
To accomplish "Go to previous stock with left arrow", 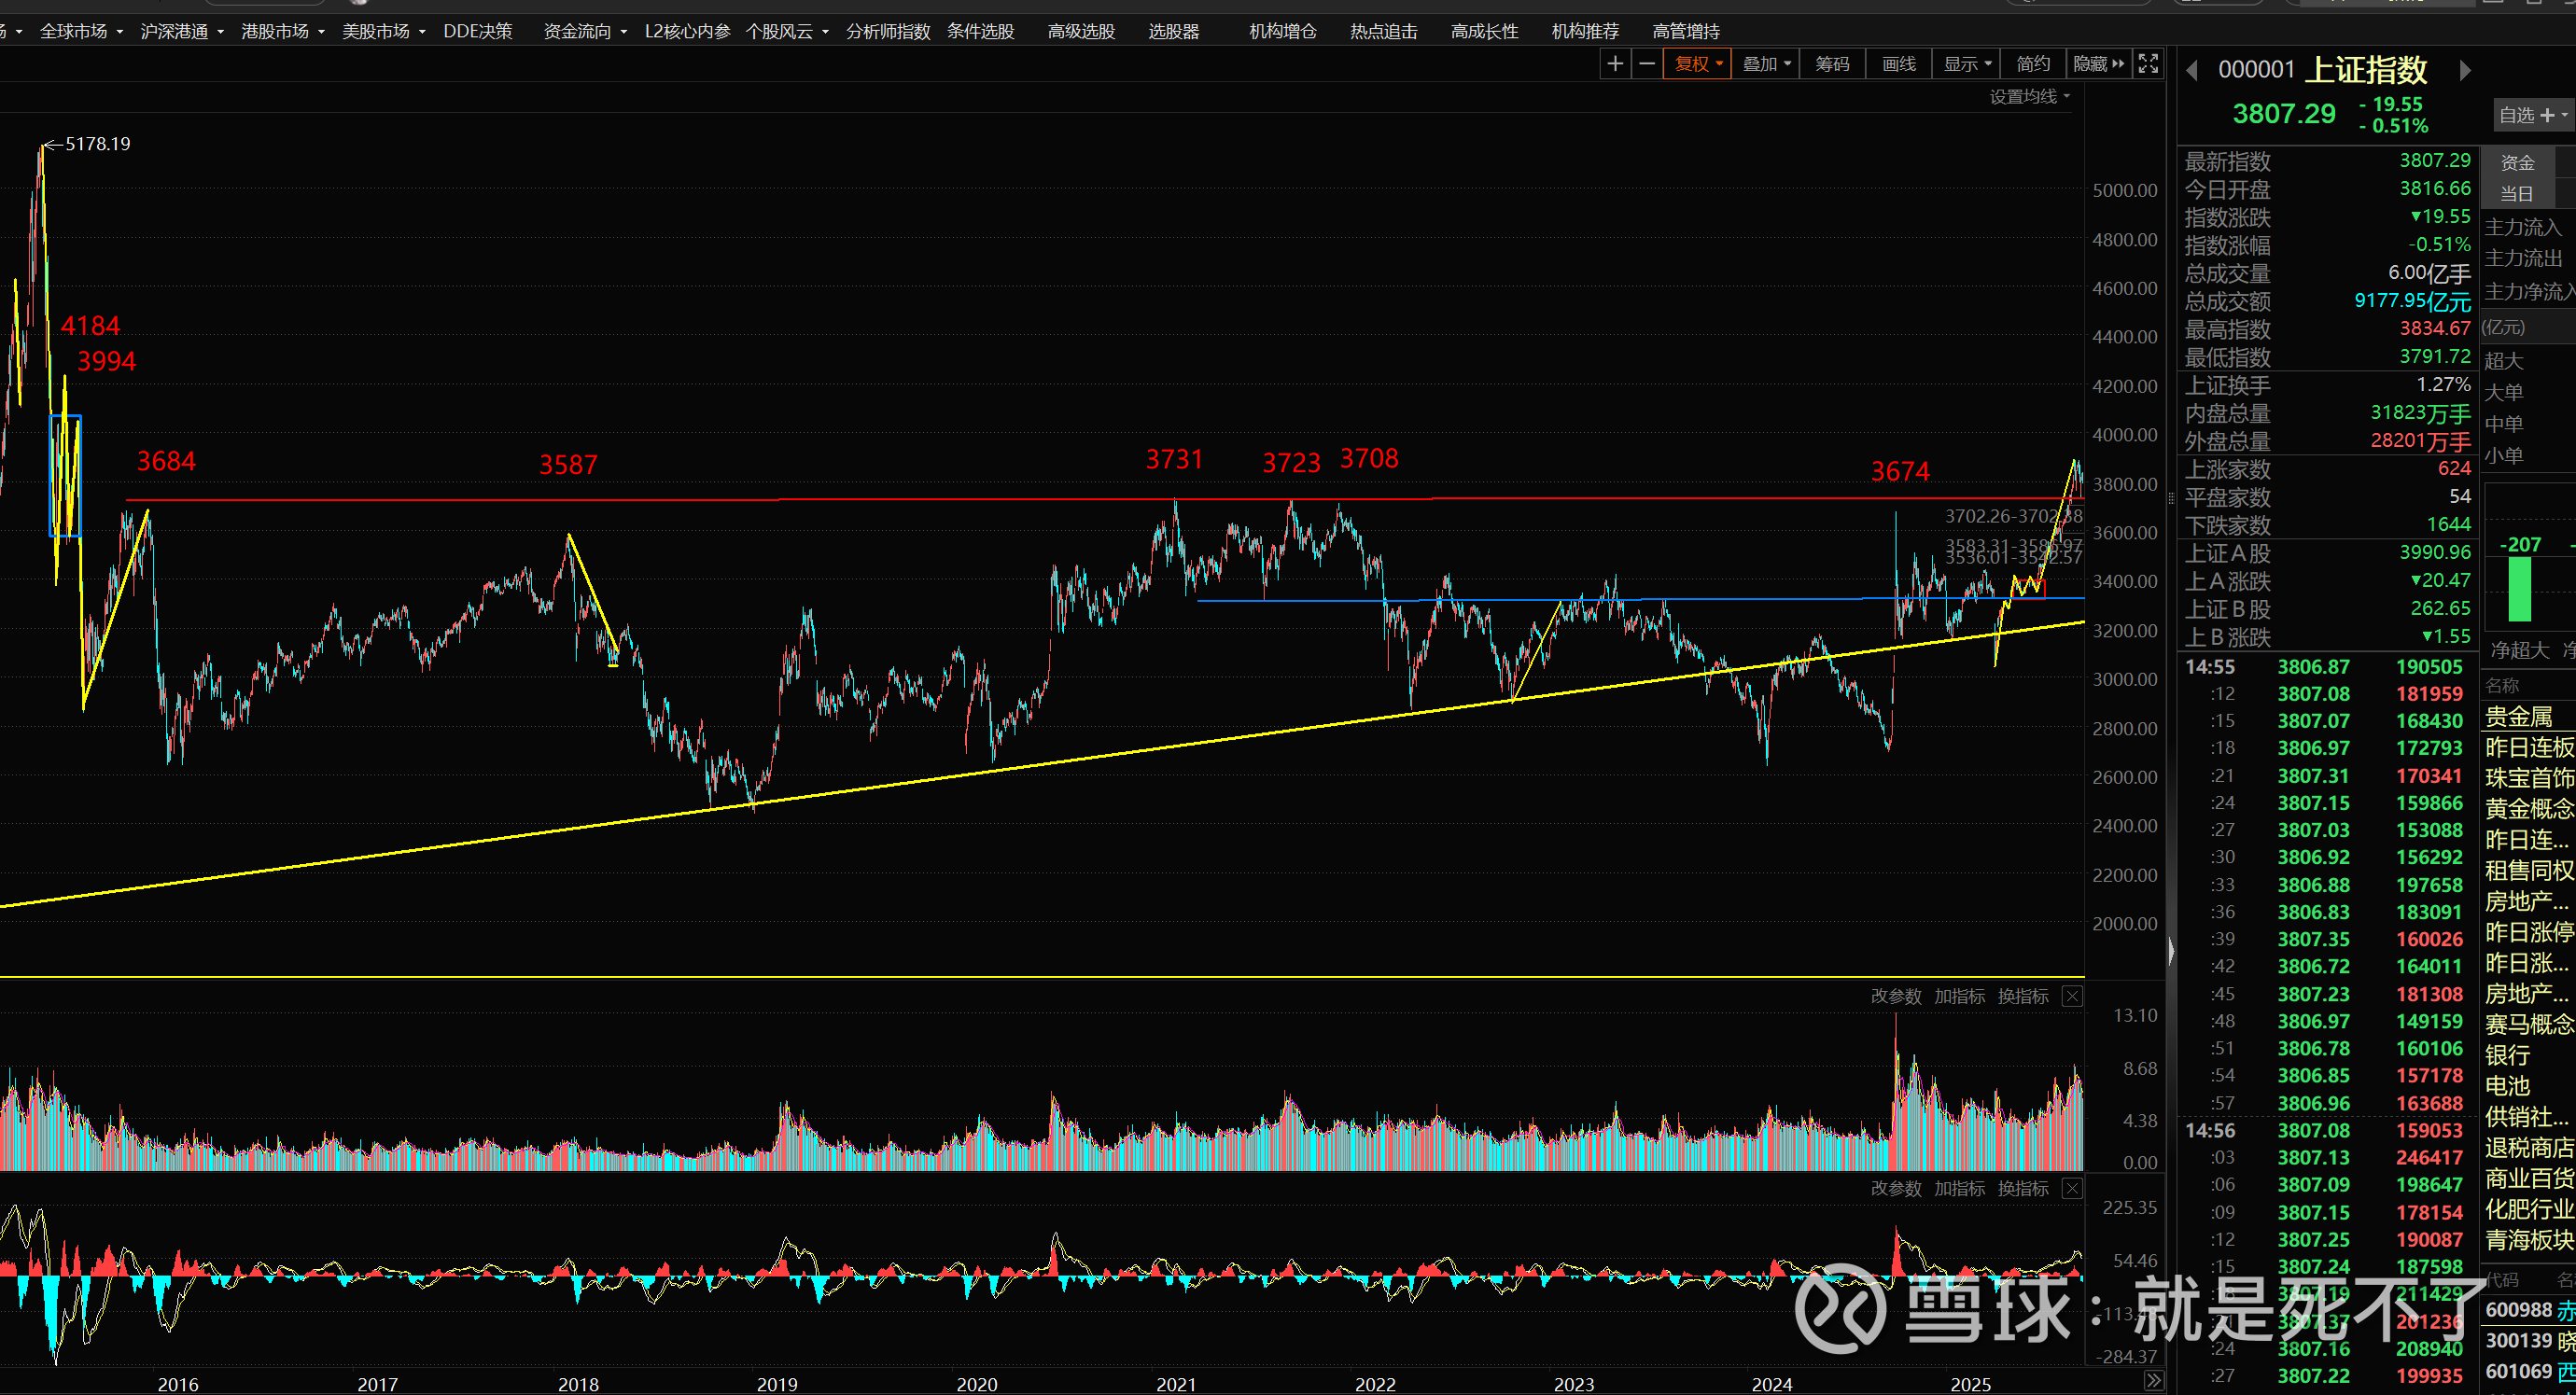I will tap(2192, 70).
